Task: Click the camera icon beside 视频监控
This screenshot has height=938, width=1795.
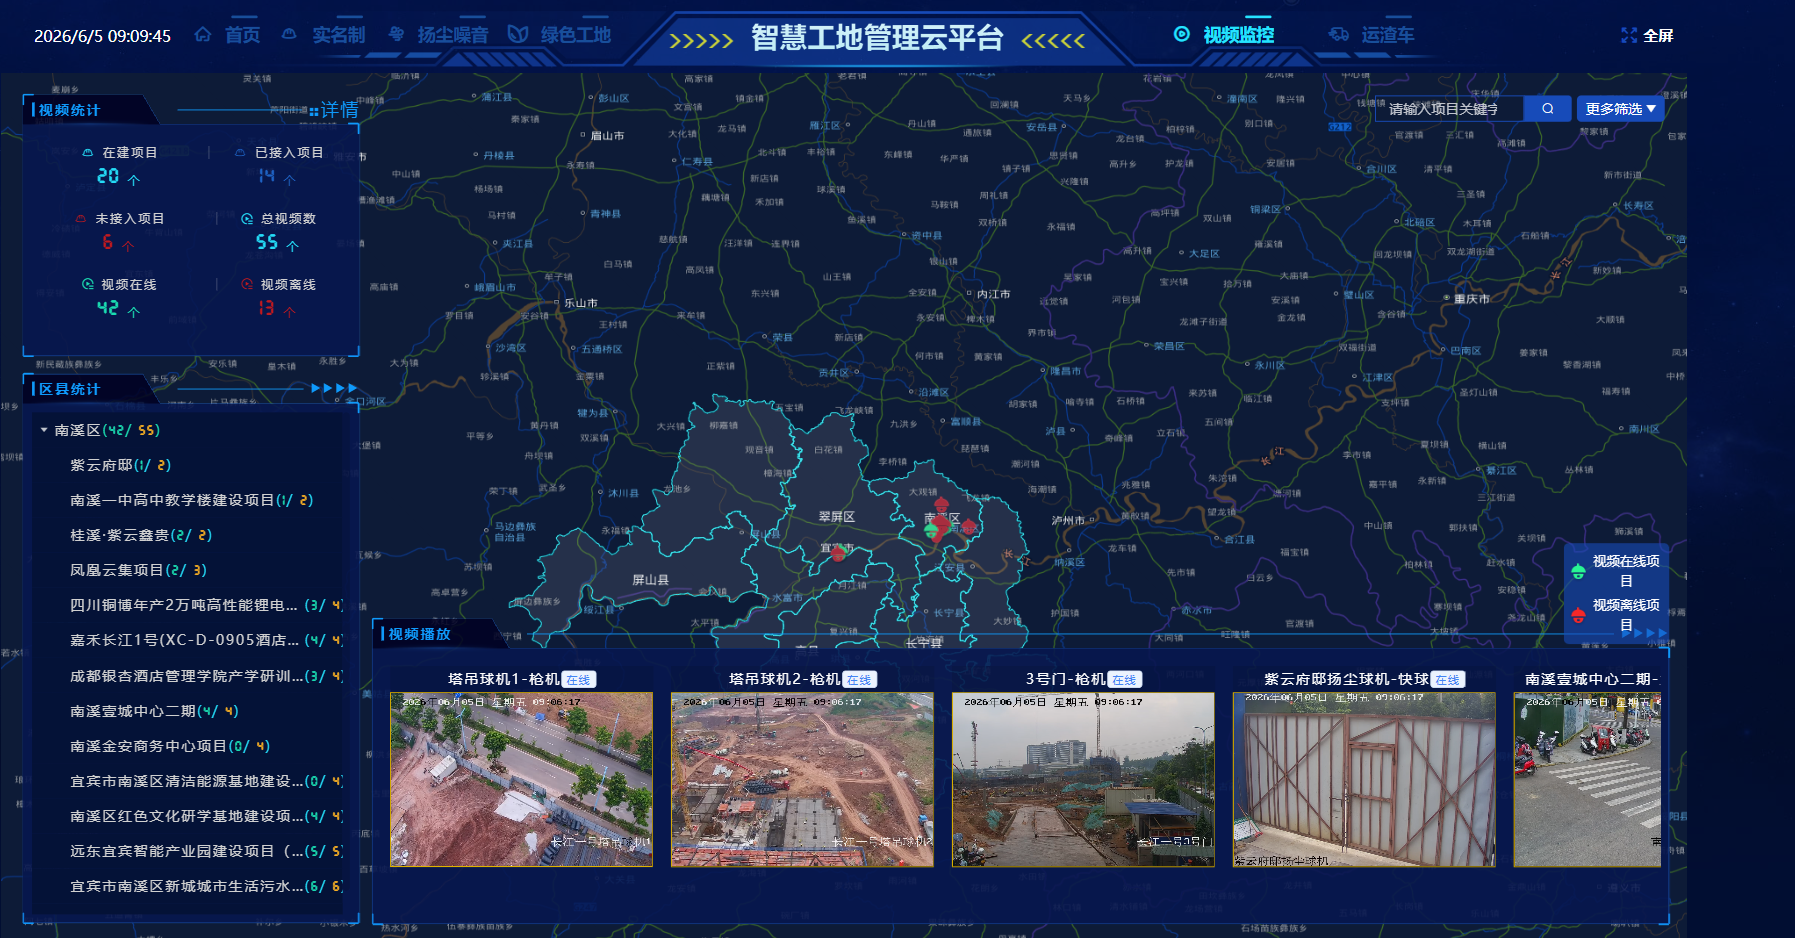Action: click(x=1182, y=34)
